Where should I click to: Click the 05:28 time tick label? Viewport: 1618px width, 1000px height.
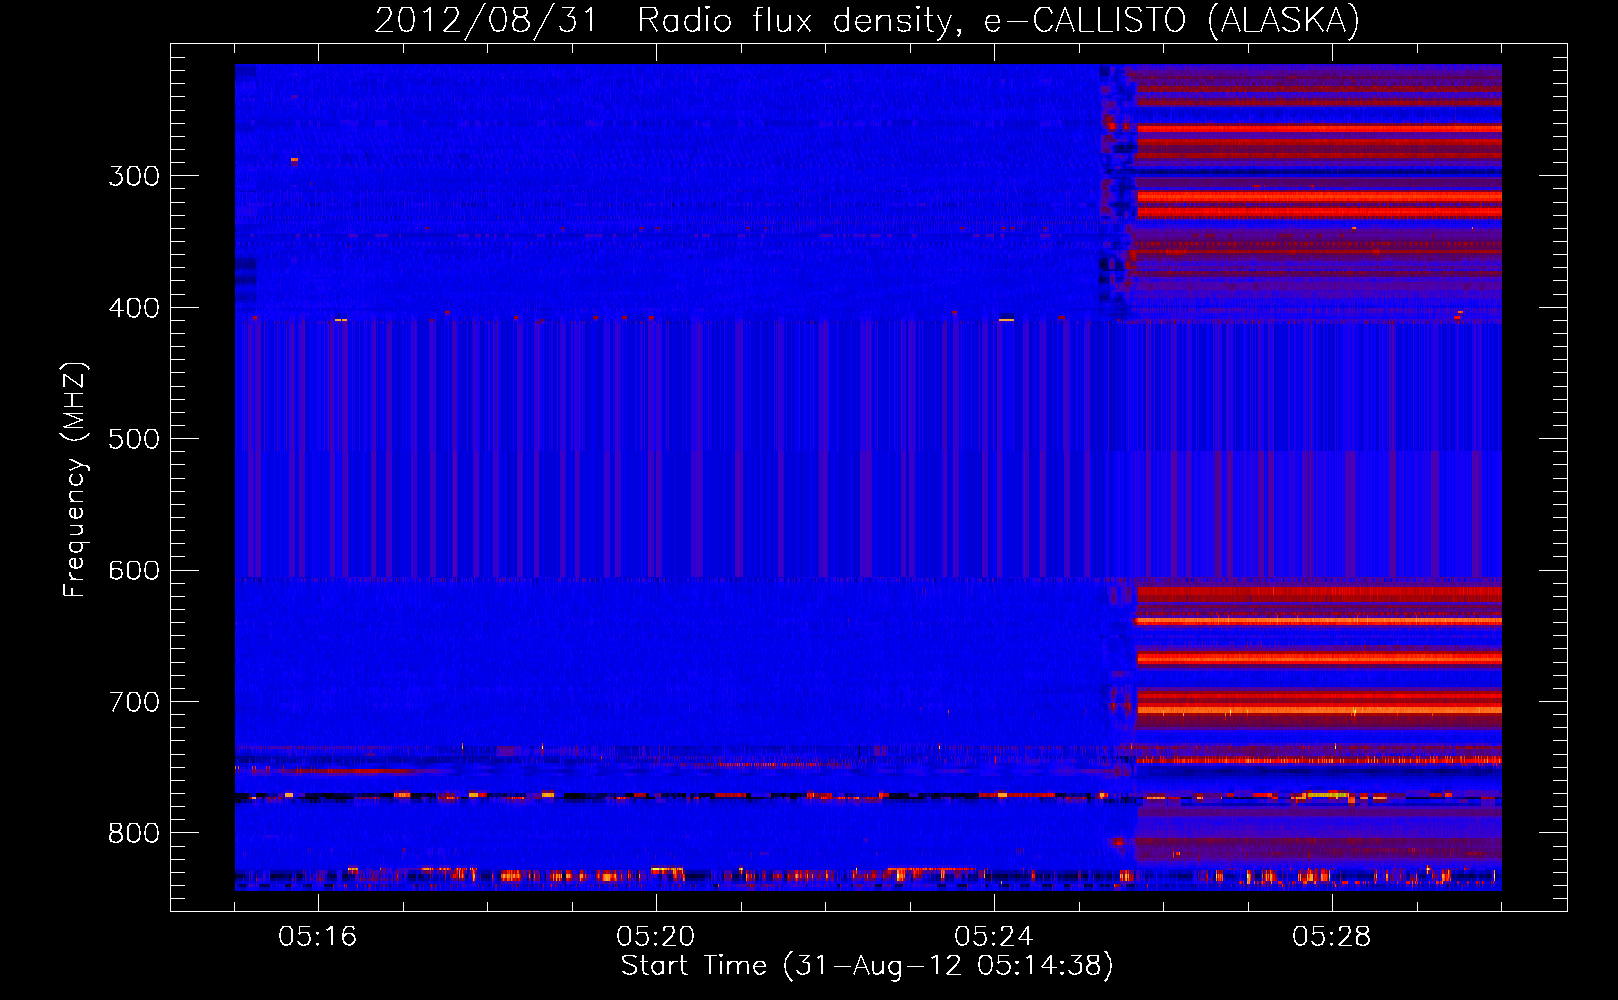1331,937
